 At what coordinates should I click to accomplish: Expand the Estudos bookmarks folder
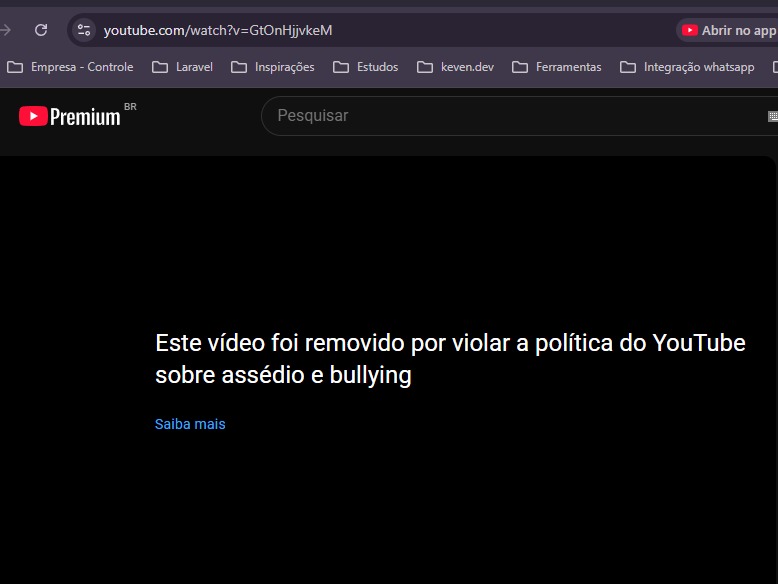[366, 67]
